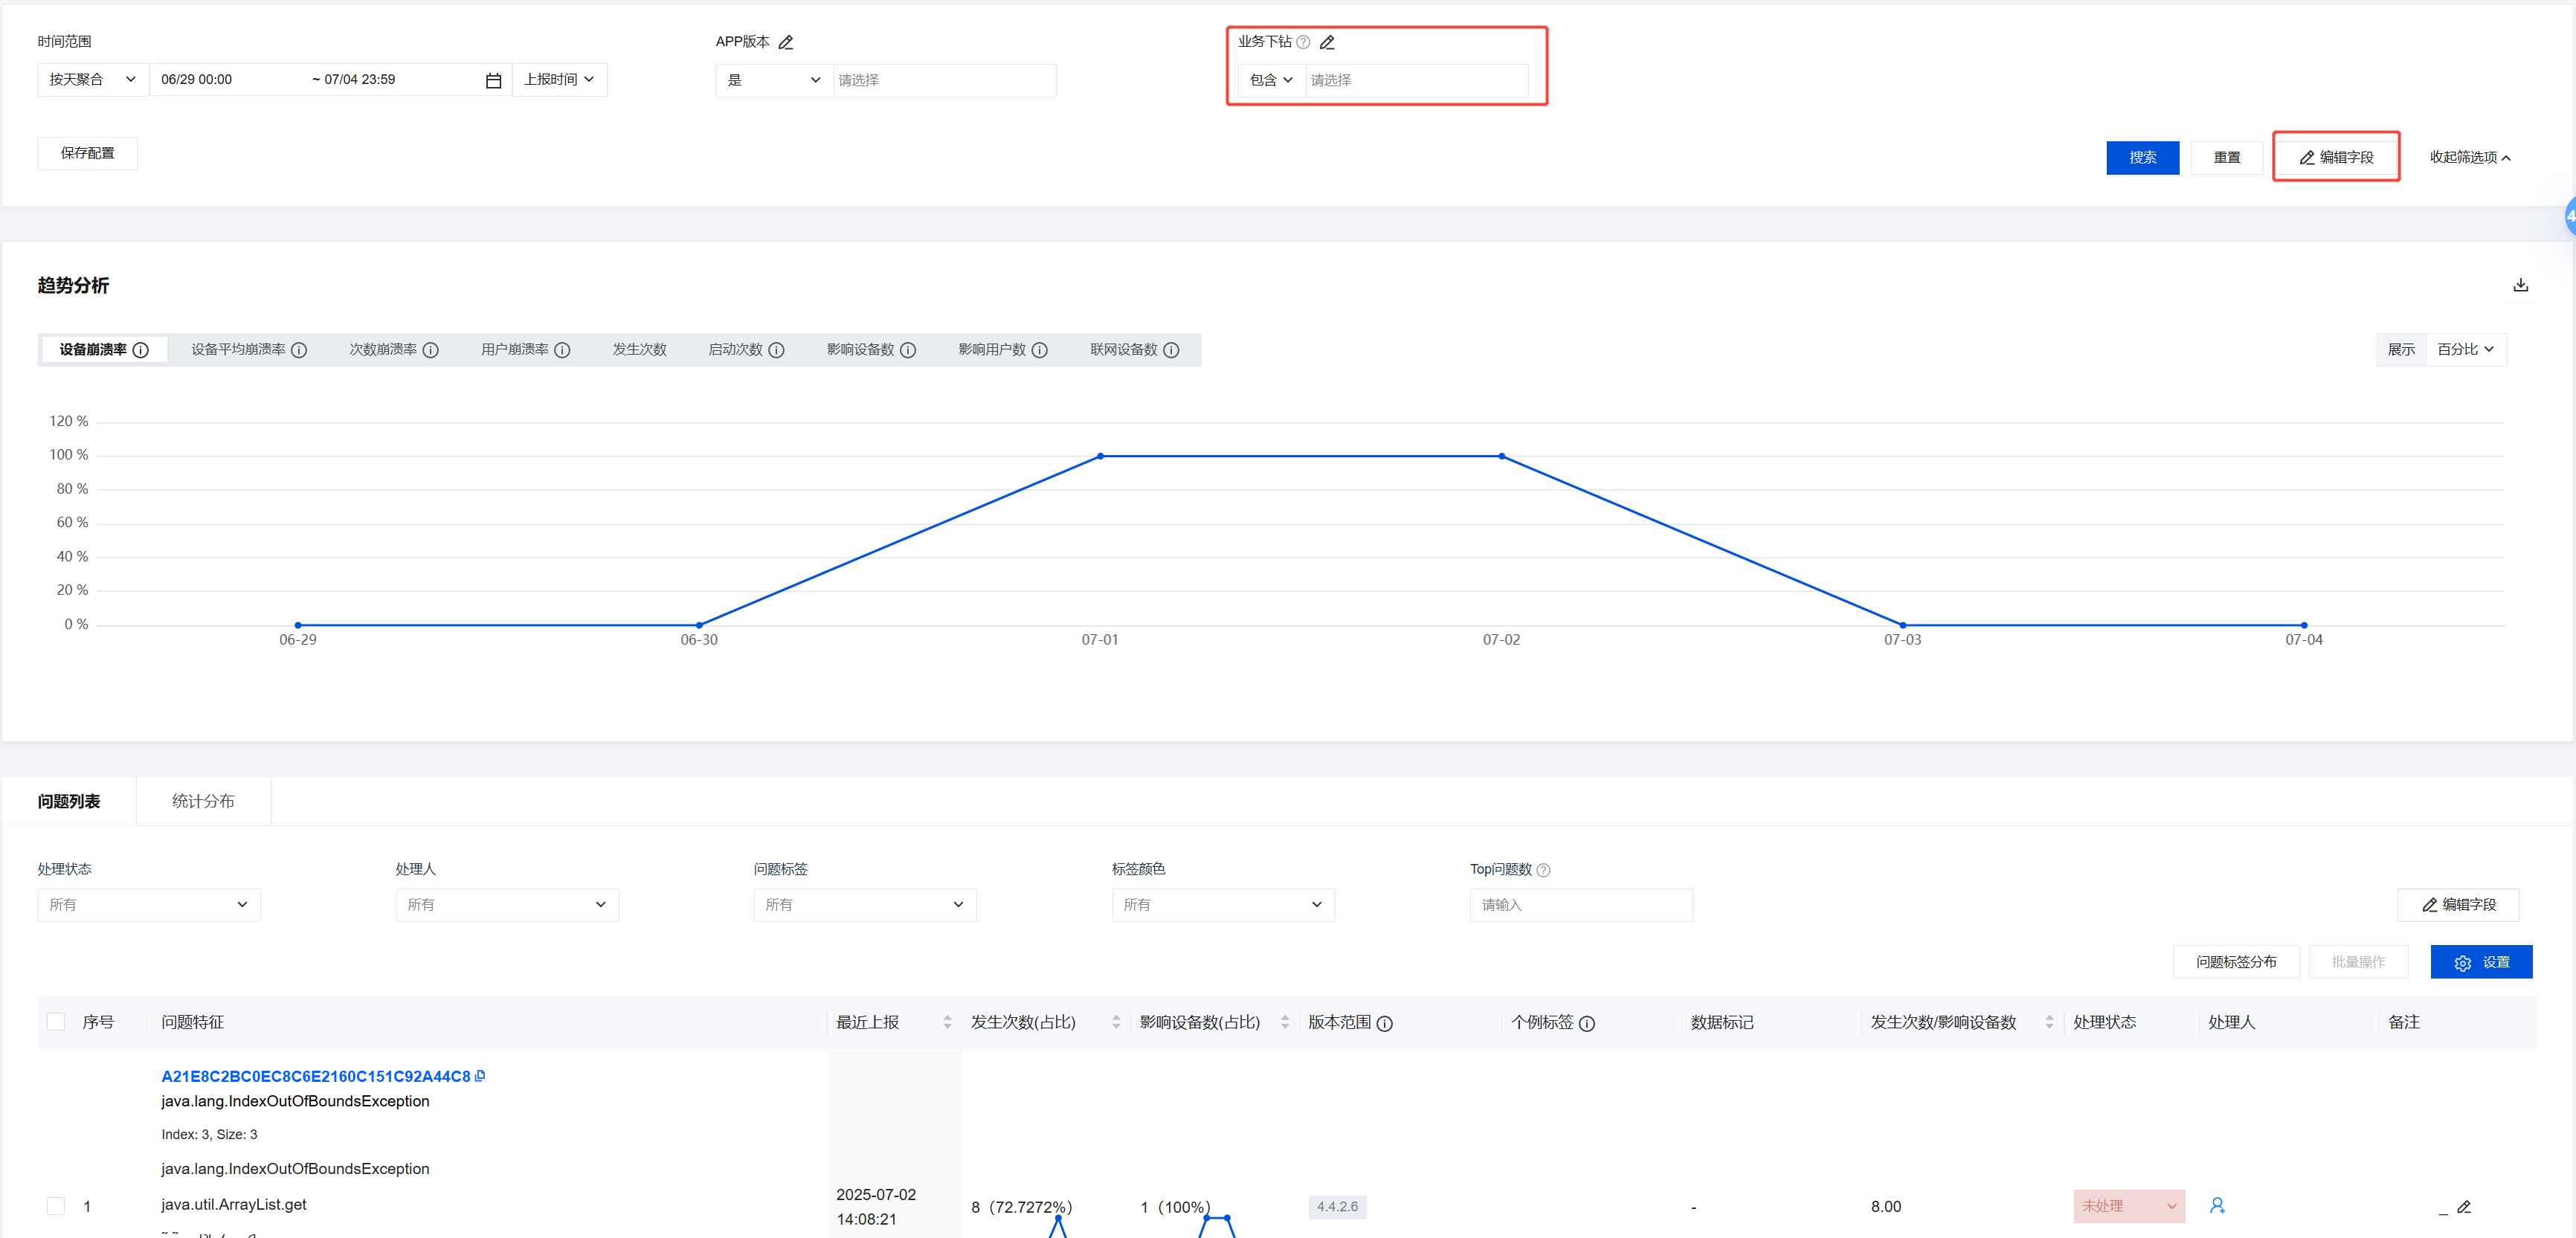The image size is (2576, 1238).
Task: Click the info icon beside 设备崩溃率
Action: point(141,350)
